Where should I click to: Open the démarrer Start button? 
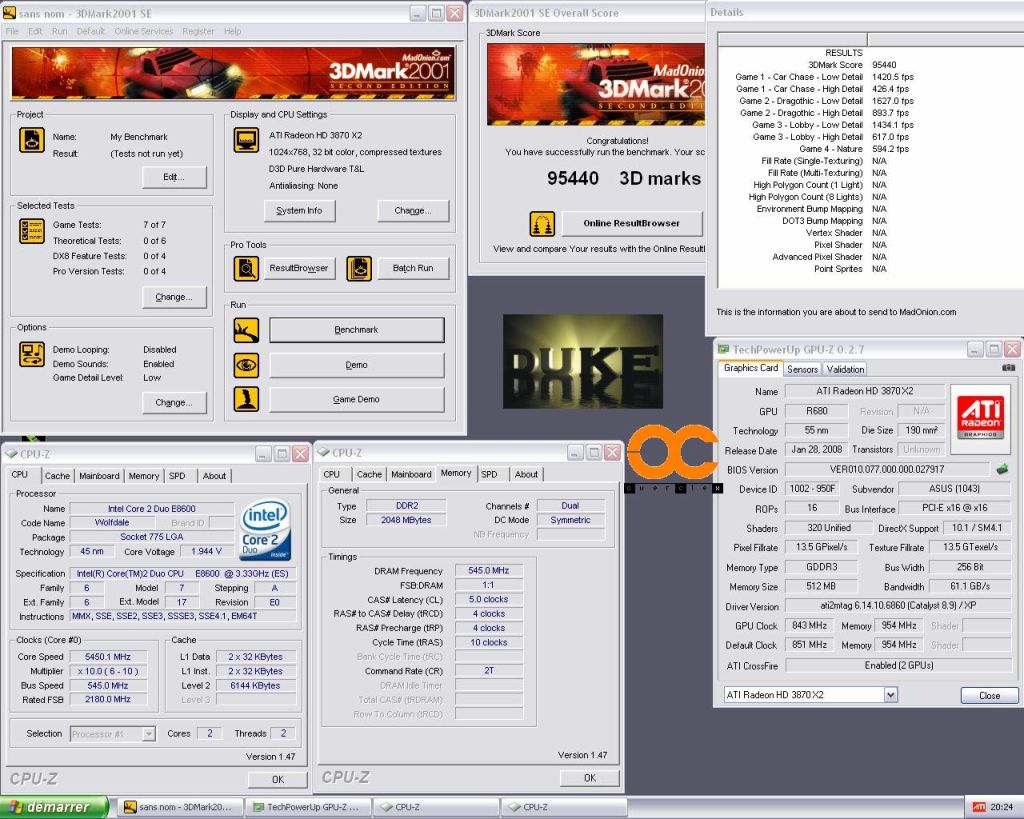(x=54, y=807)
